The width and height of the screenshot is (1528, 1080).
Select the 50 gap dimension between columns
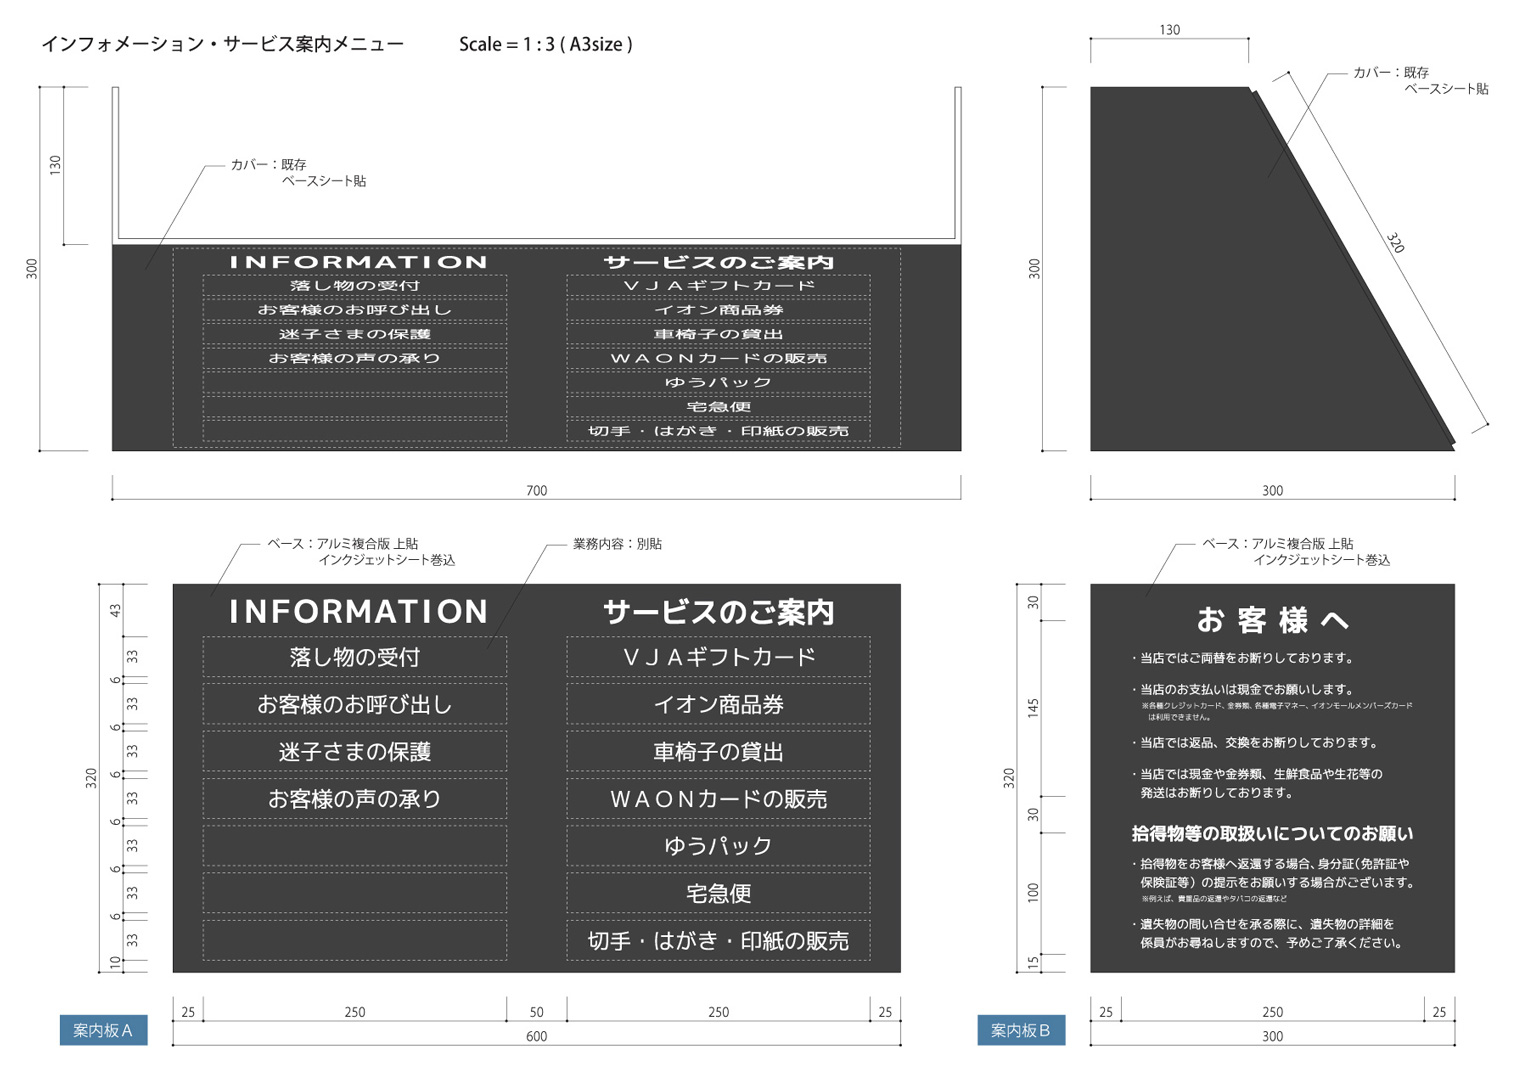[x=536, y=1012]
